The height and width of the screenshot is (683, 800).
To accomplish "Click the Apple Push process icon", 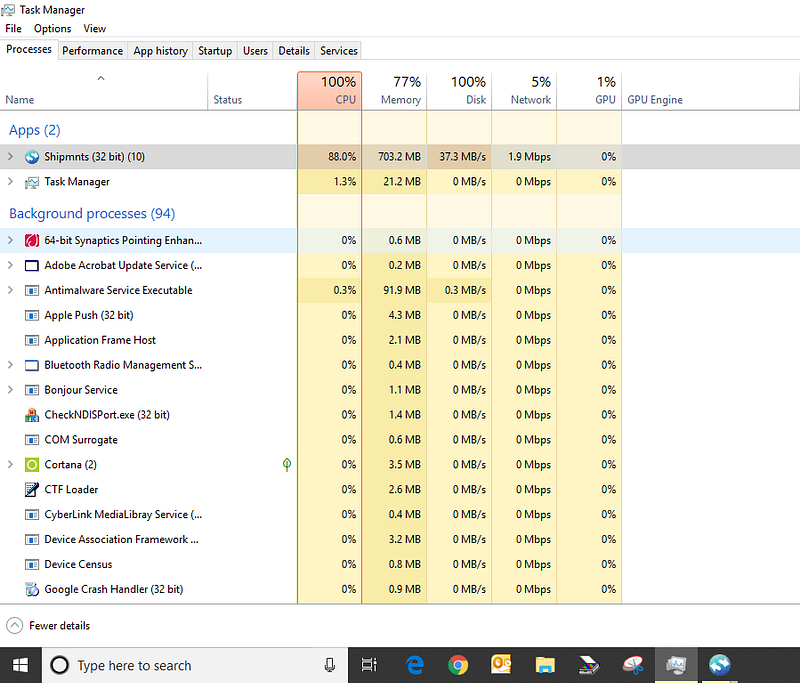I will coord(32,315).
